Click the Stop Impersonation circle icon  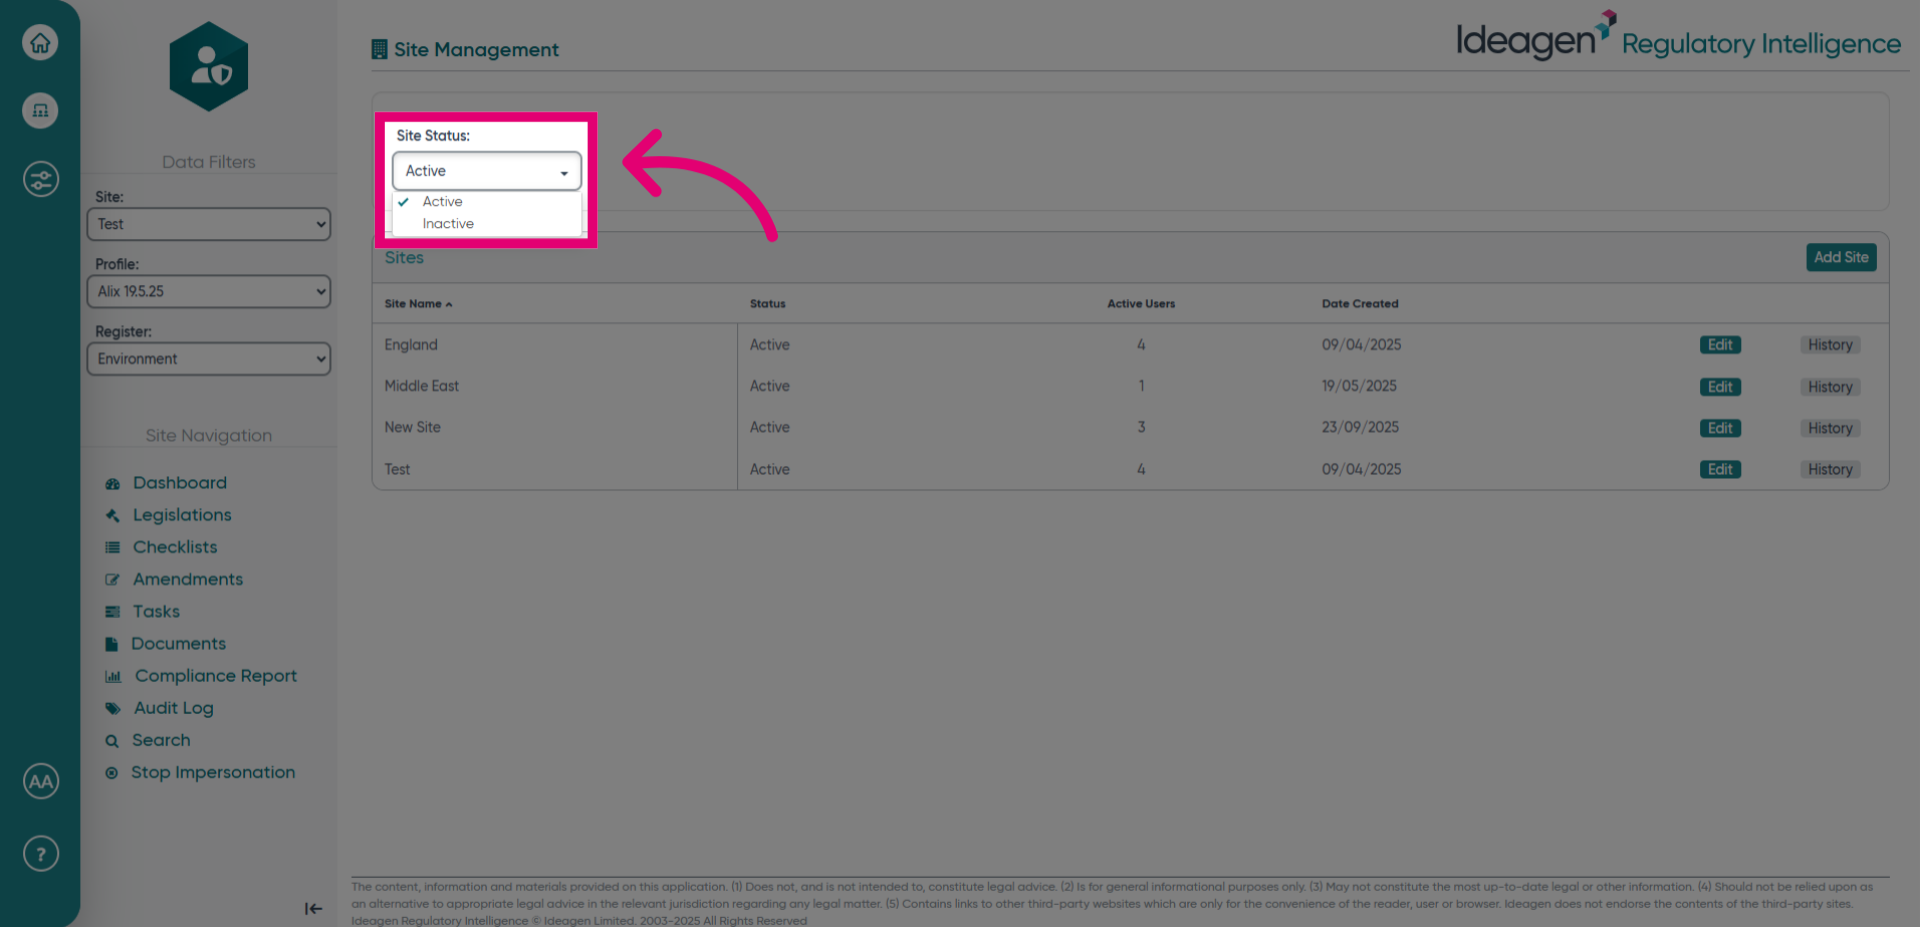pos(112,773)
